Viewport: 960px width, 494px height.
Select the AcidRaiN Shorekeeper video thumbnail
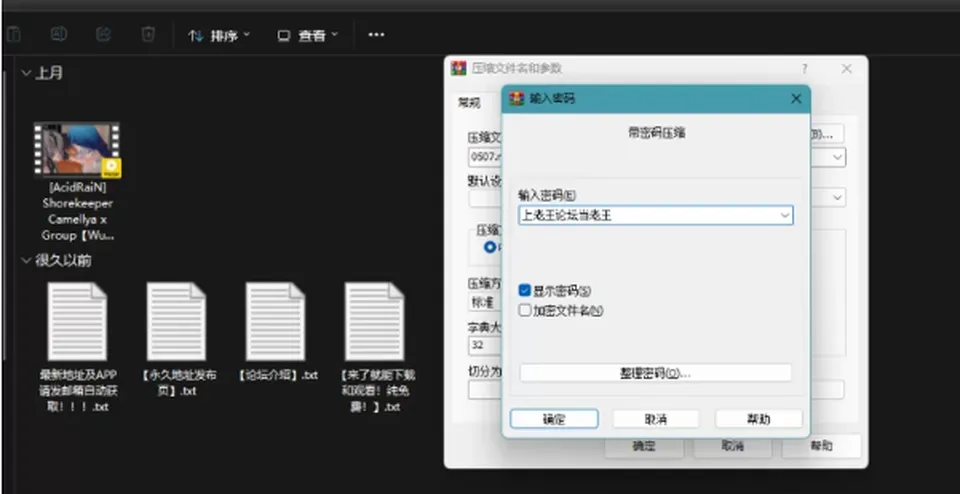pyautogui.click(x=77, y=150)
